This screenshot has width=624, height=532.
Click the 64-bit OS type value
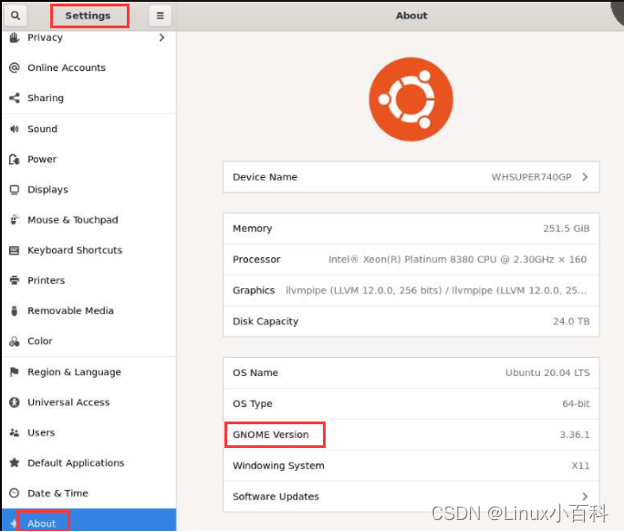(x=576, y=403)
